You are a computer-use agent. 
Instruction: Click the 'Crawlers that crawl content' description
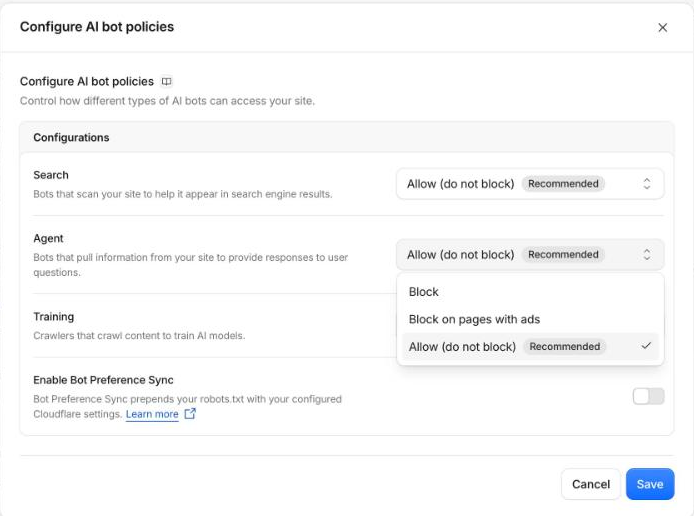click(139, 335)
